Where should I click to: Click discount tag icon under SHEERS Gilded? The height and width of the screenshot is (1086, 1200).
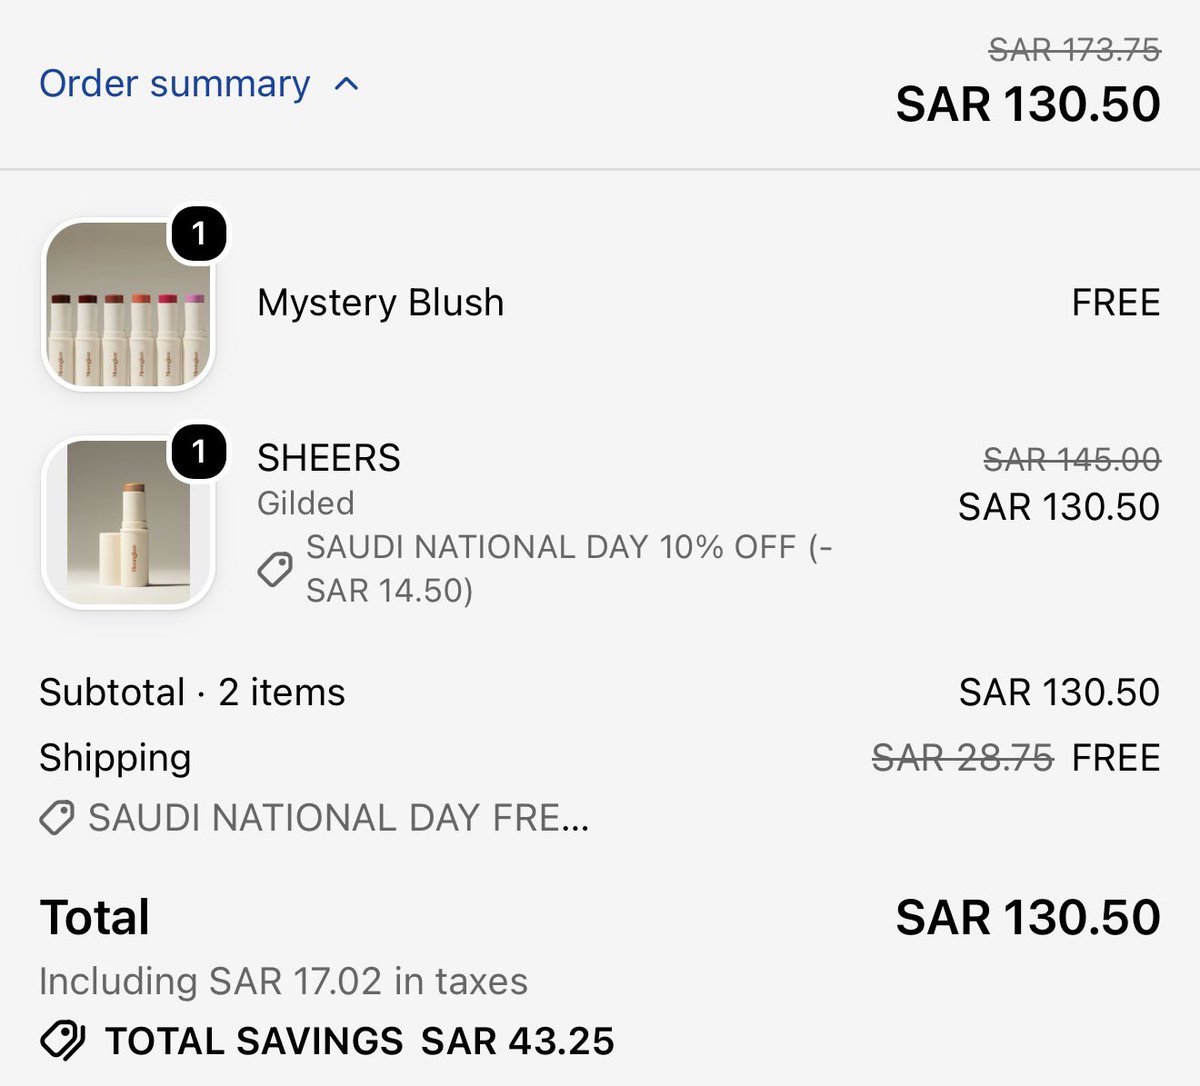pyautogui.click(x=275, y=569)
